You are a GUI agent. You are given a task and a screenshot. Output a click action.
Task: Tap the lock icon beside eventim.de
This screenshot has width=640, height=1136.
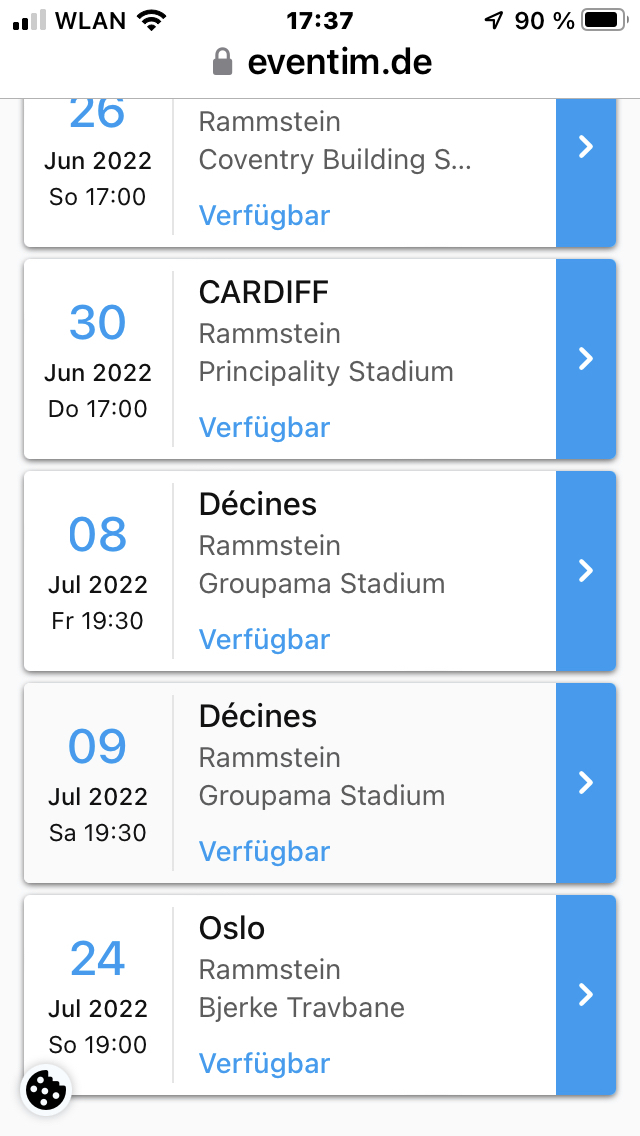222,63
